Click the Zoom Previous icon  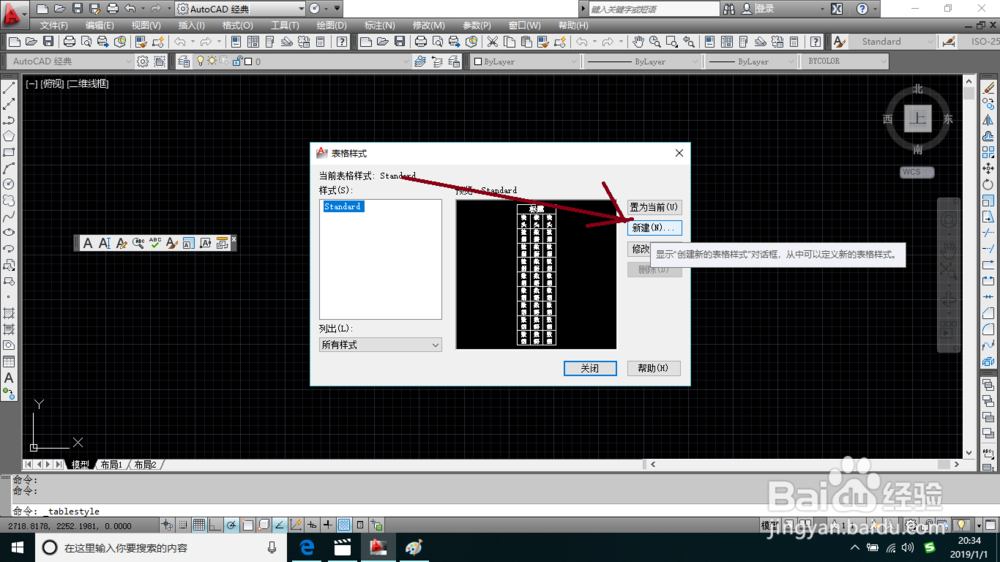pos(689,41)
